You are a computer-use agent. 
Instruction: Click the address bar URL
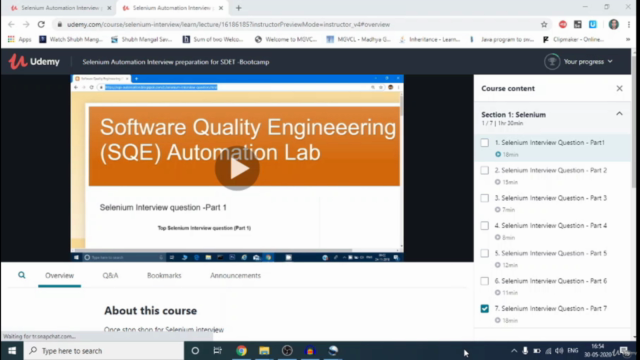[x=228, y=24]
